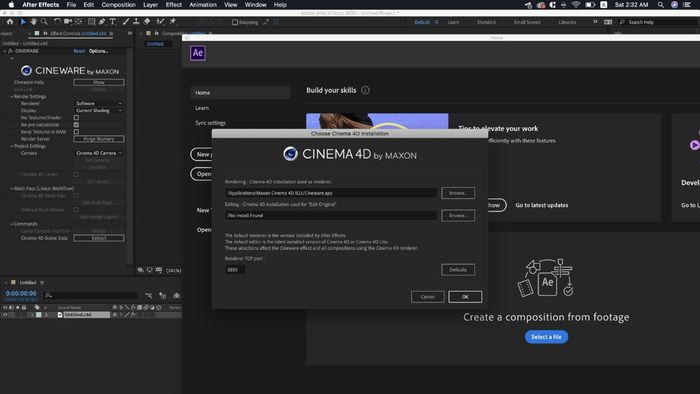700x394 pixels.
Task: Collapse the CINEWARE effect twirl arrow
Action: click(5, 51)
